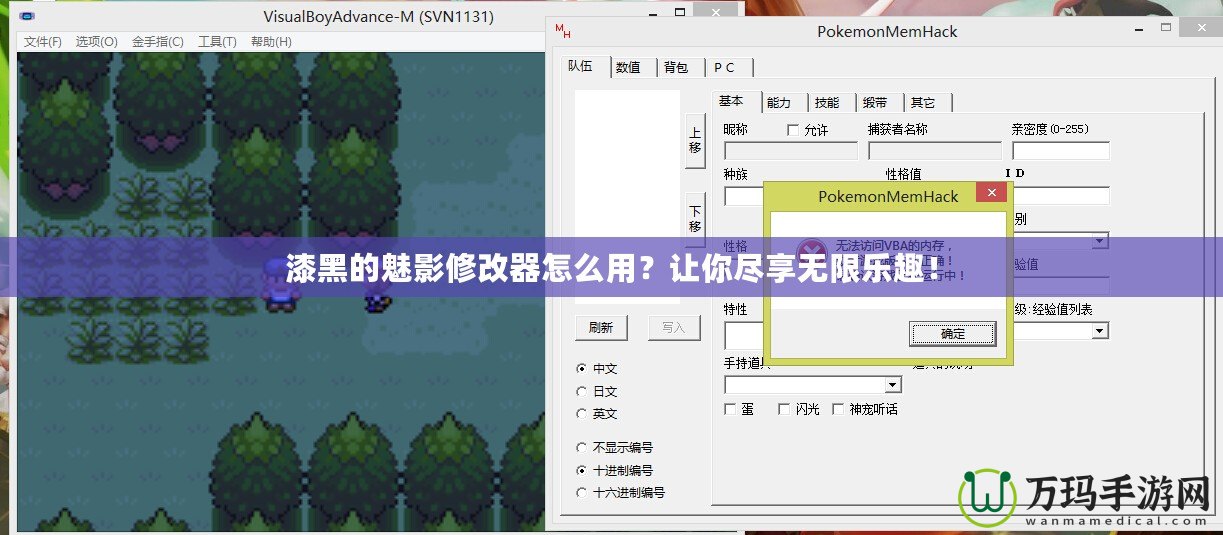Select the 技能 sub-tab
Viewport: 1223px width, 535px height.
click(827, 102)
